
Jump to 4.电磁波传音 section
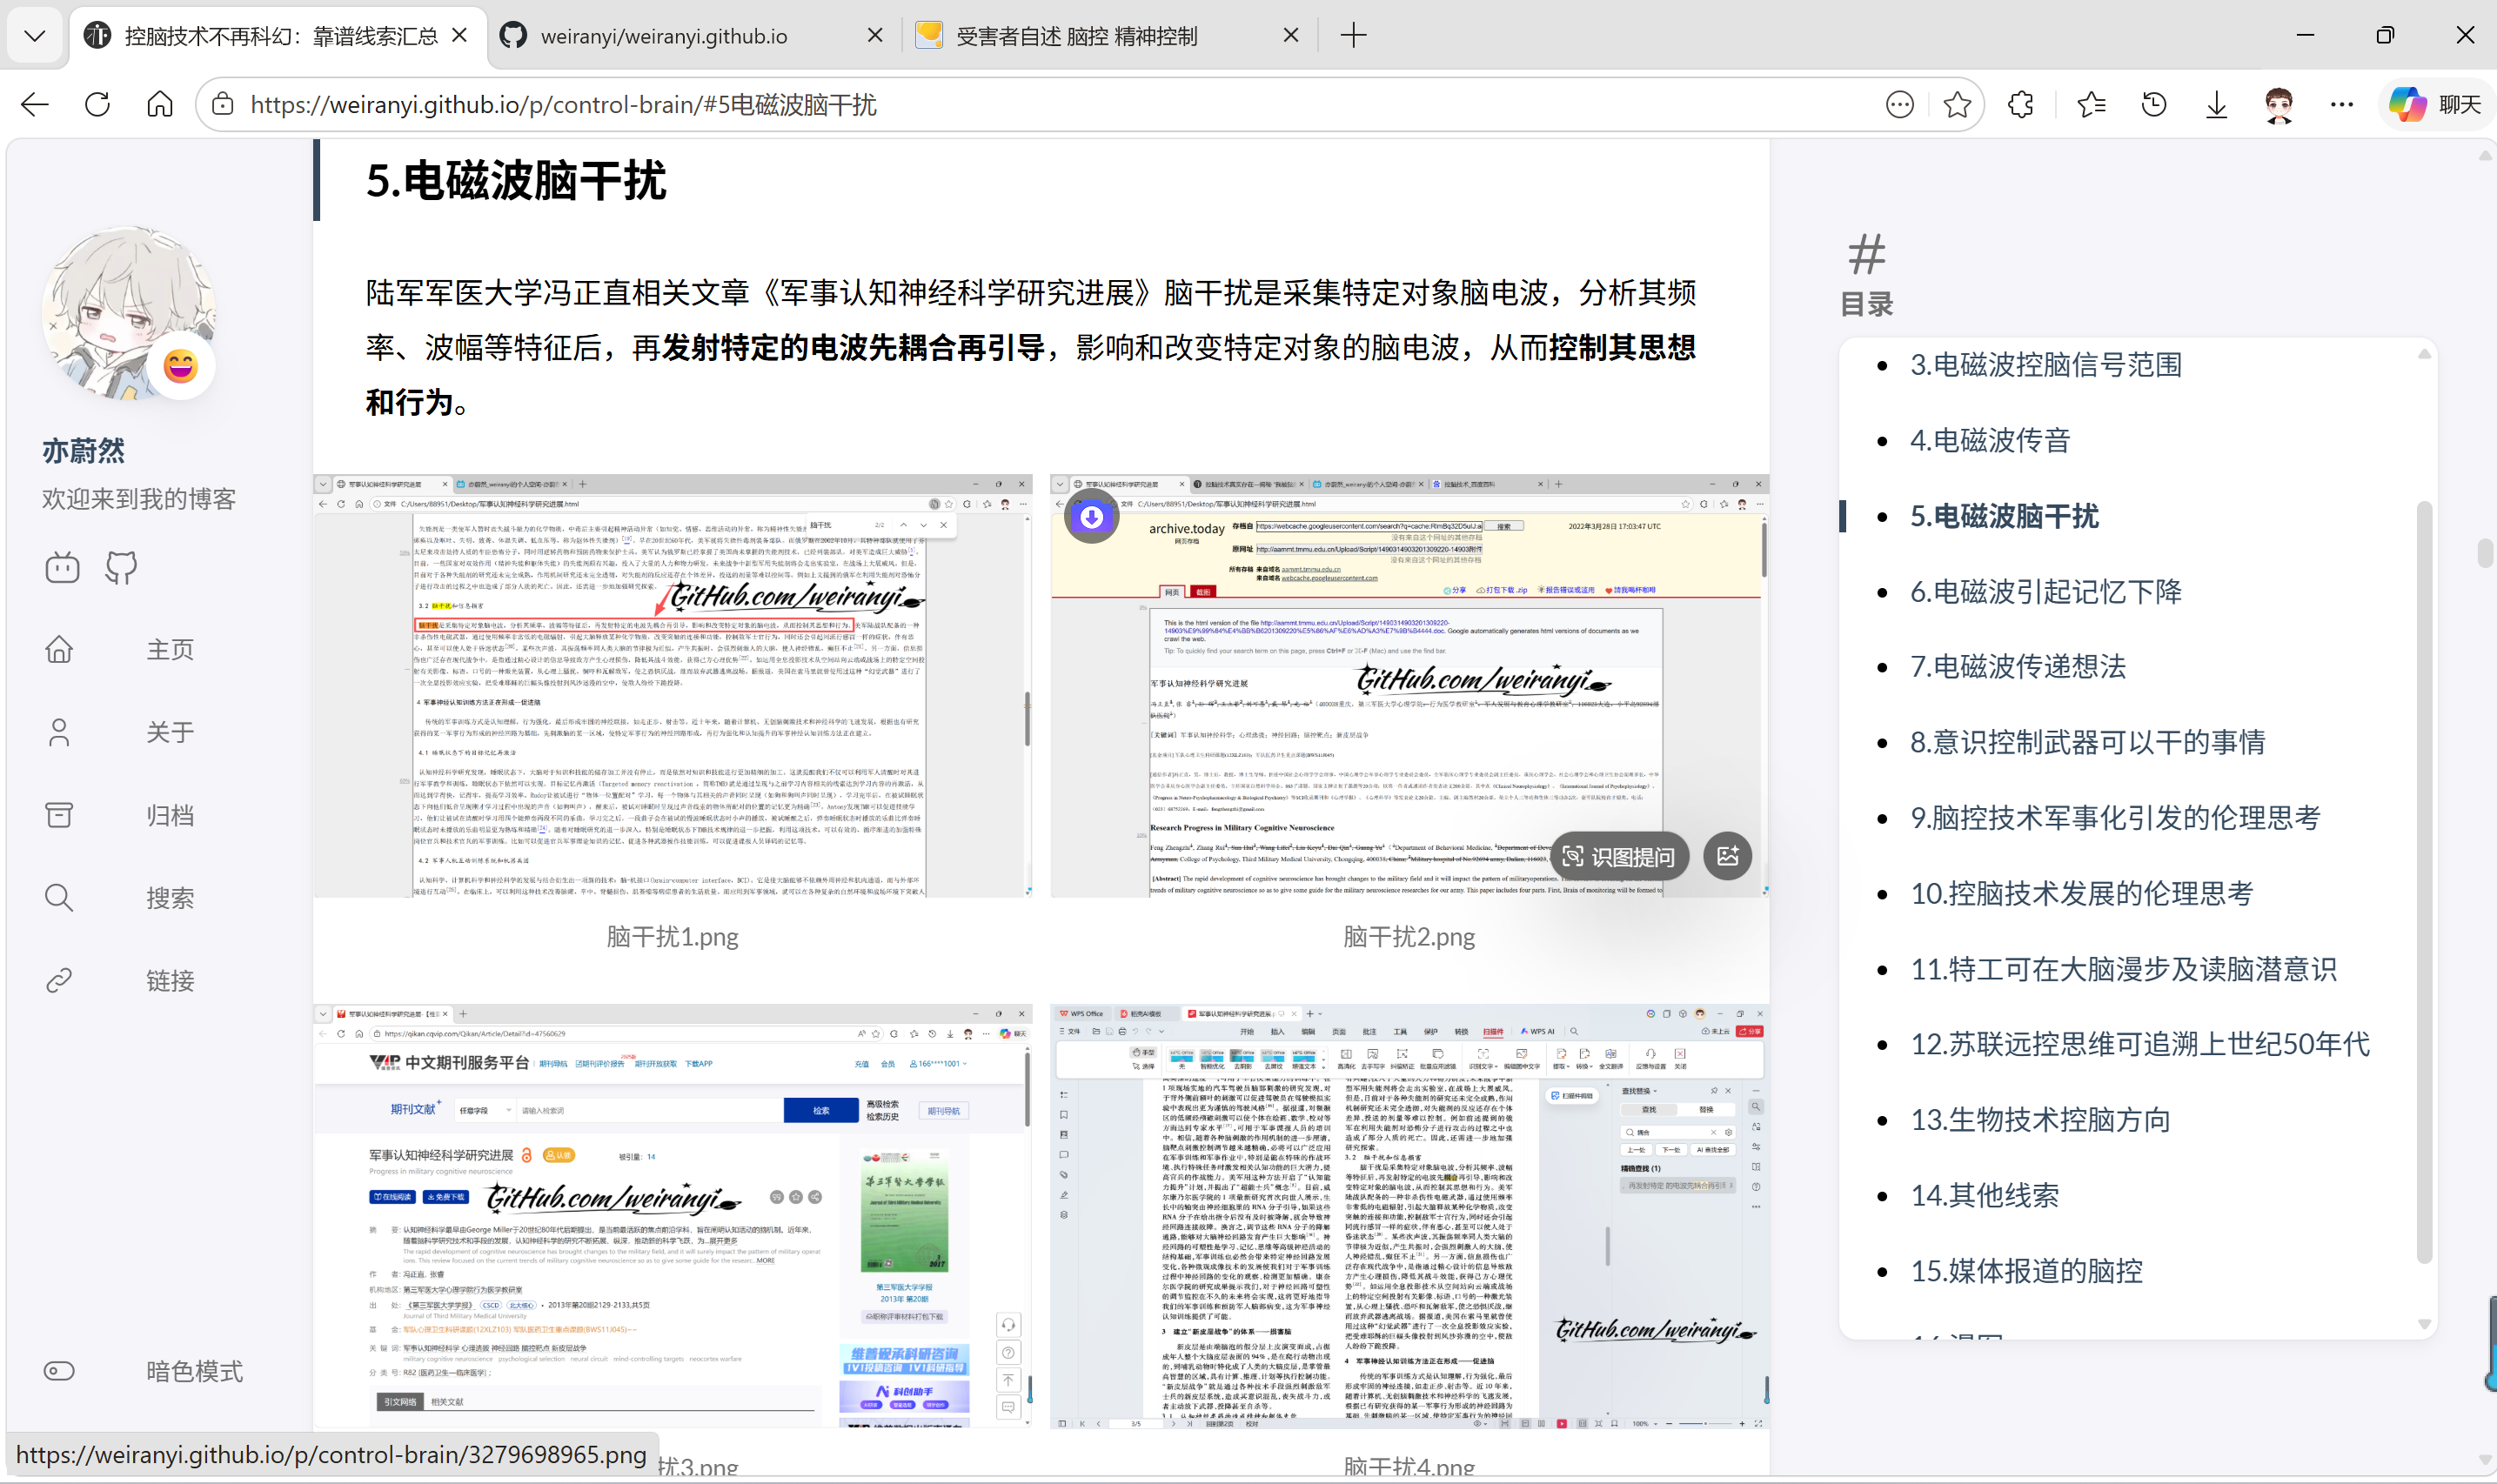1990,440
